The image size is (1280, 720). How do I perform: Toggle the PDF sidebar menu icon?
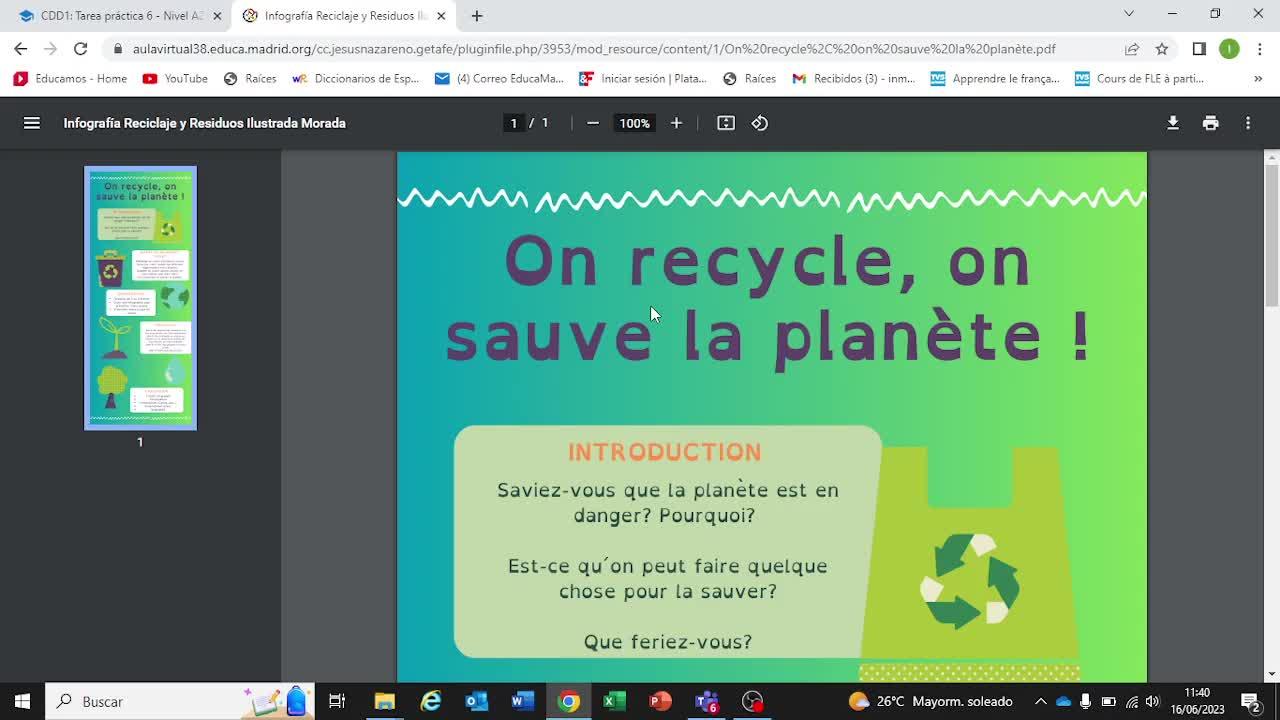pyautogui.click(x=32, y=123)
